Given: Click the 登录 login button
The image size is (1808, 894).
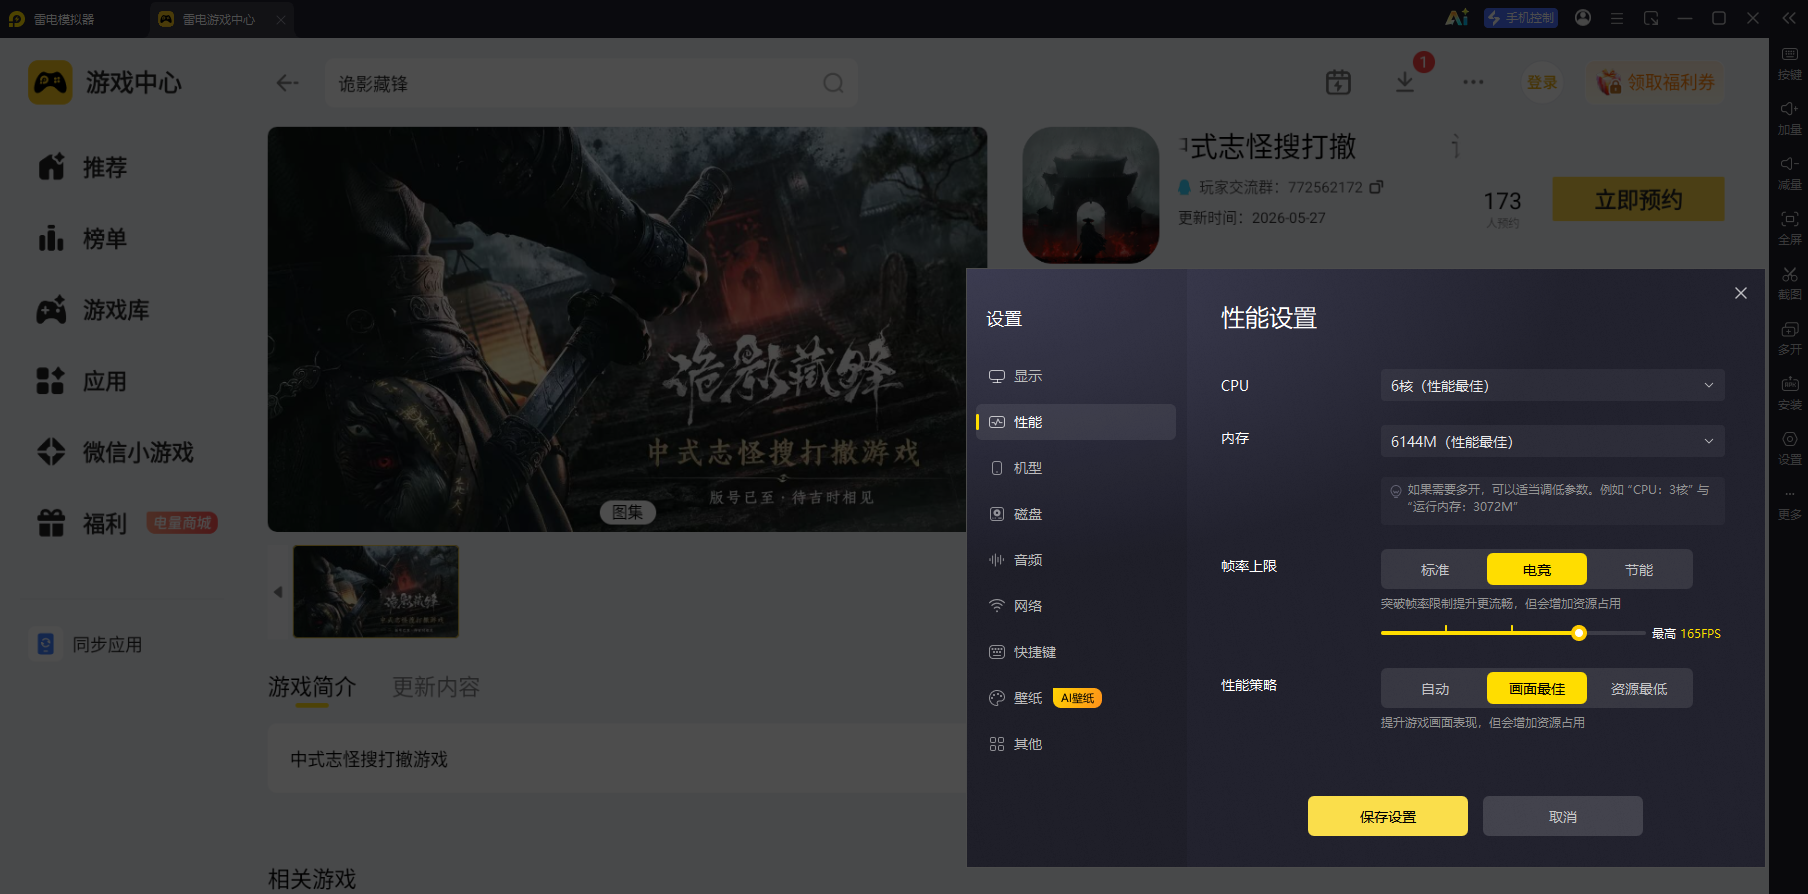Looking at the screenshot, I should pos(1542,83).
